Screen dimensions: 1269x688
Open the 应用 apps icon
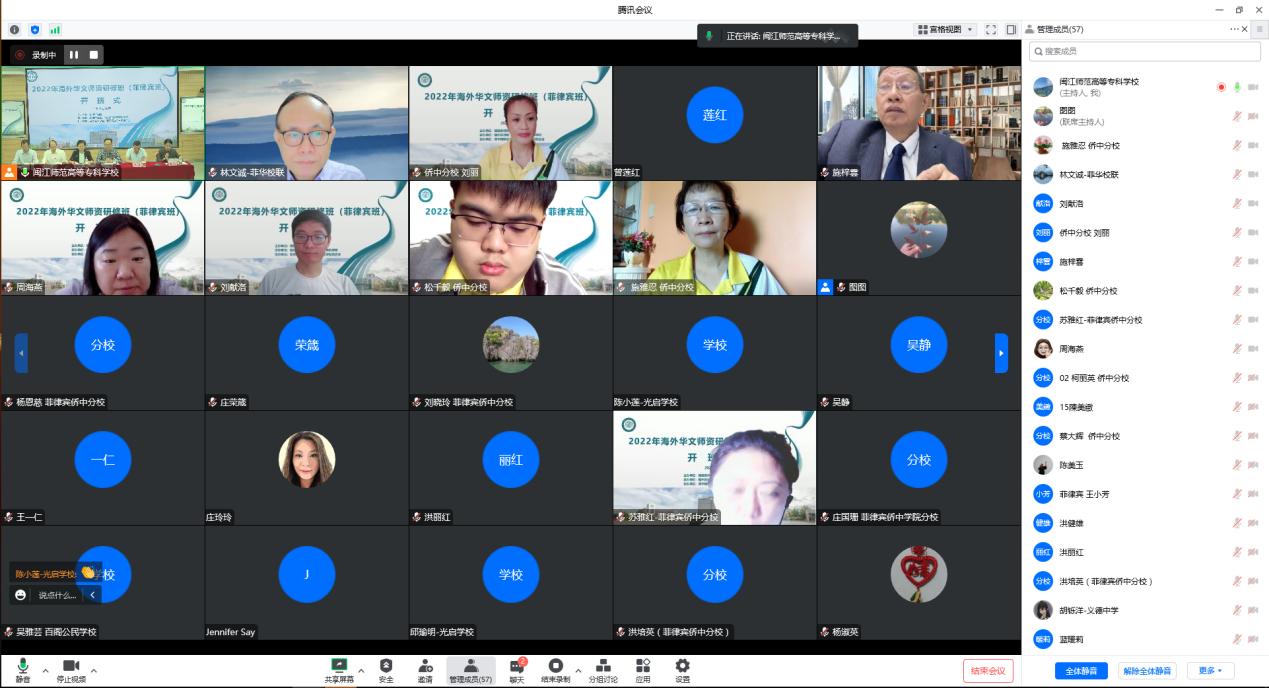tap(642, 669)
